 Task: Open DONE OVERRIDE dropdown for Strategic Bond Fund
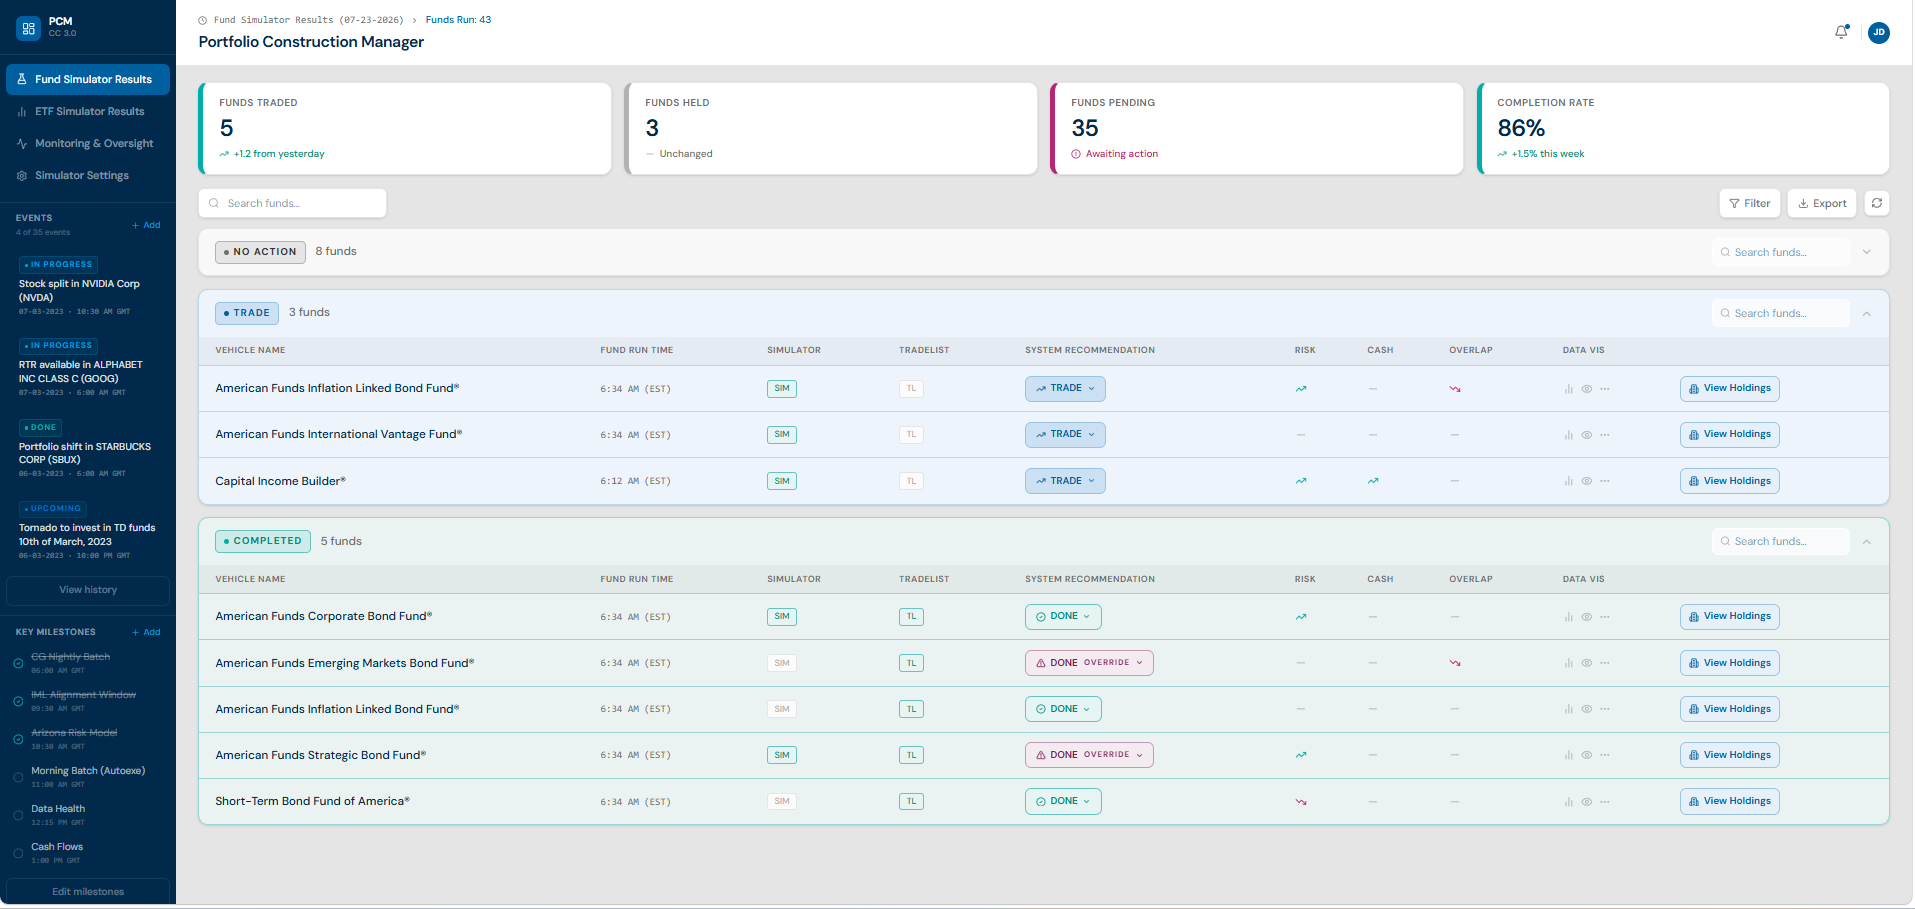[1089, 755]
